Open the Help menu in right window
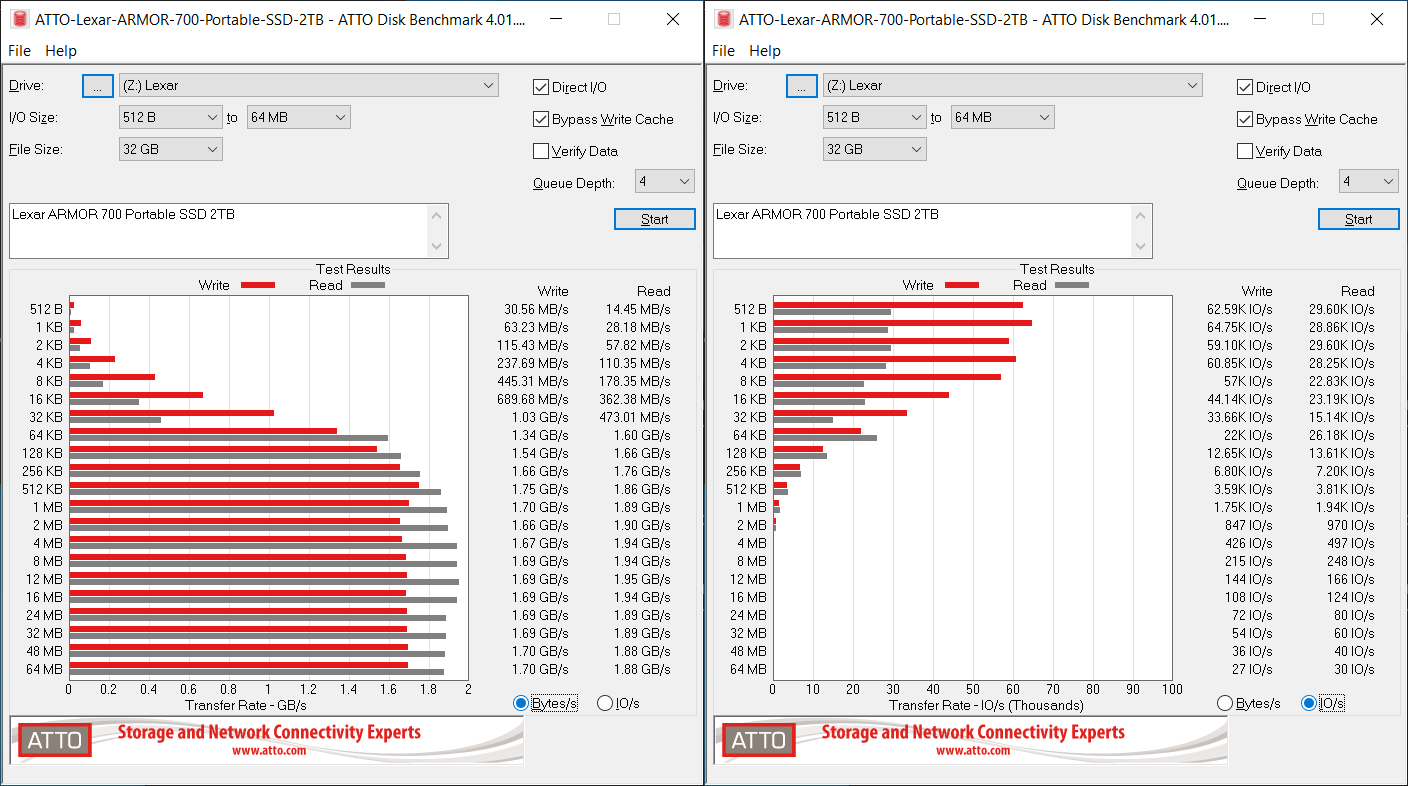Image resolution: width=1408 pixels, height=786 pixels. (x=764, y=51)
